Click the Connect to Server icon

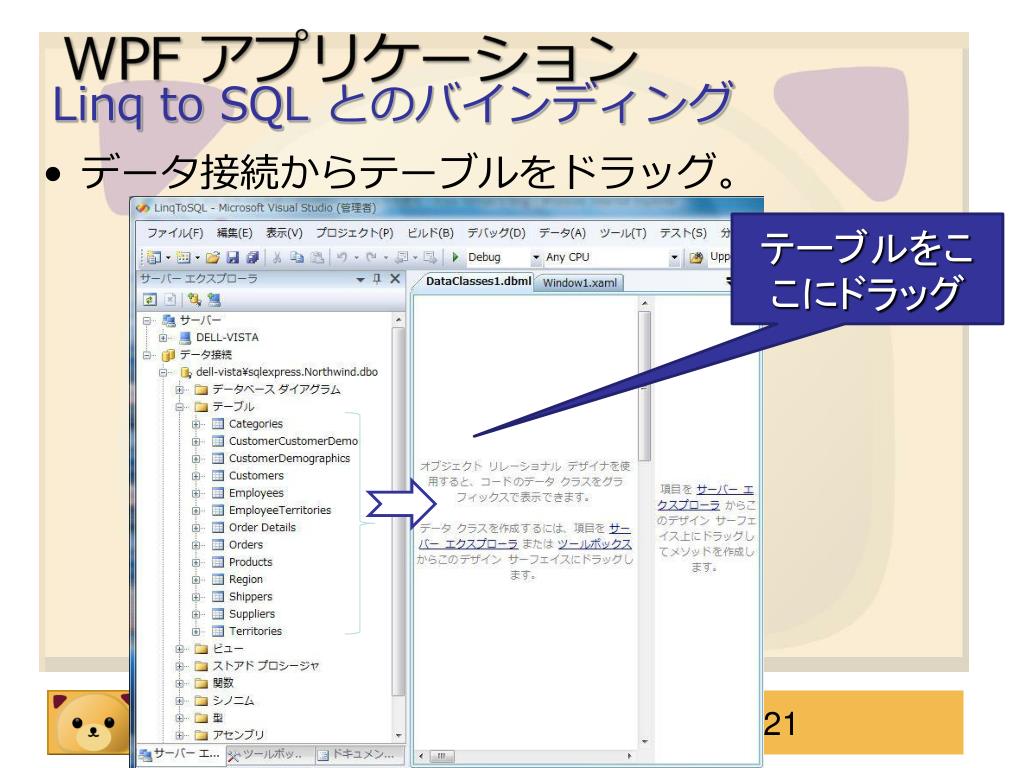[214, 300]
